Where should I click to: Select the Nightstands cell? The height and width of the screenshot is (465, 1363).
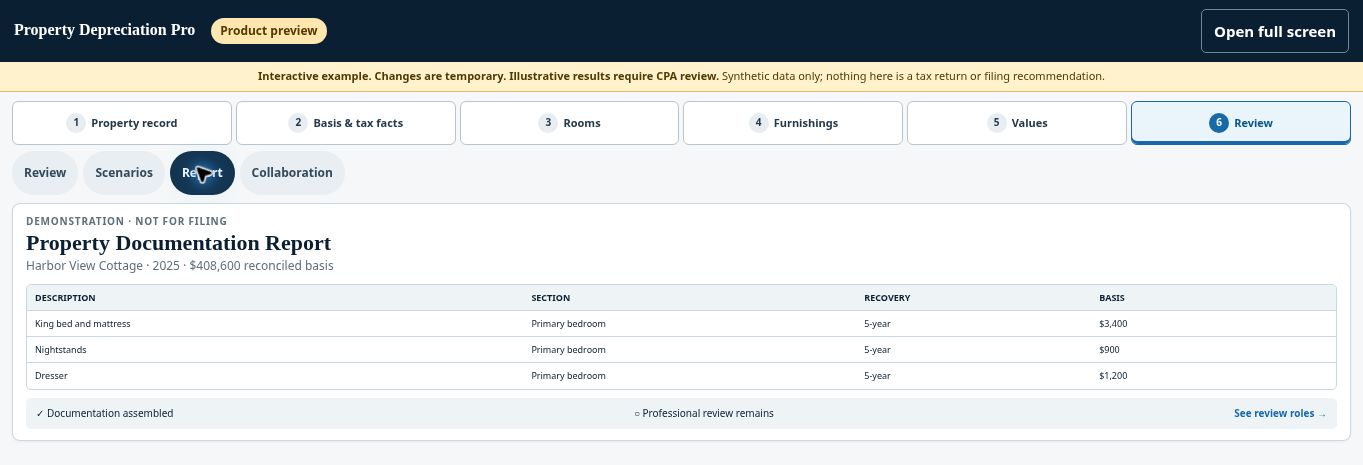pyautogui.click(x=61, y=350)
